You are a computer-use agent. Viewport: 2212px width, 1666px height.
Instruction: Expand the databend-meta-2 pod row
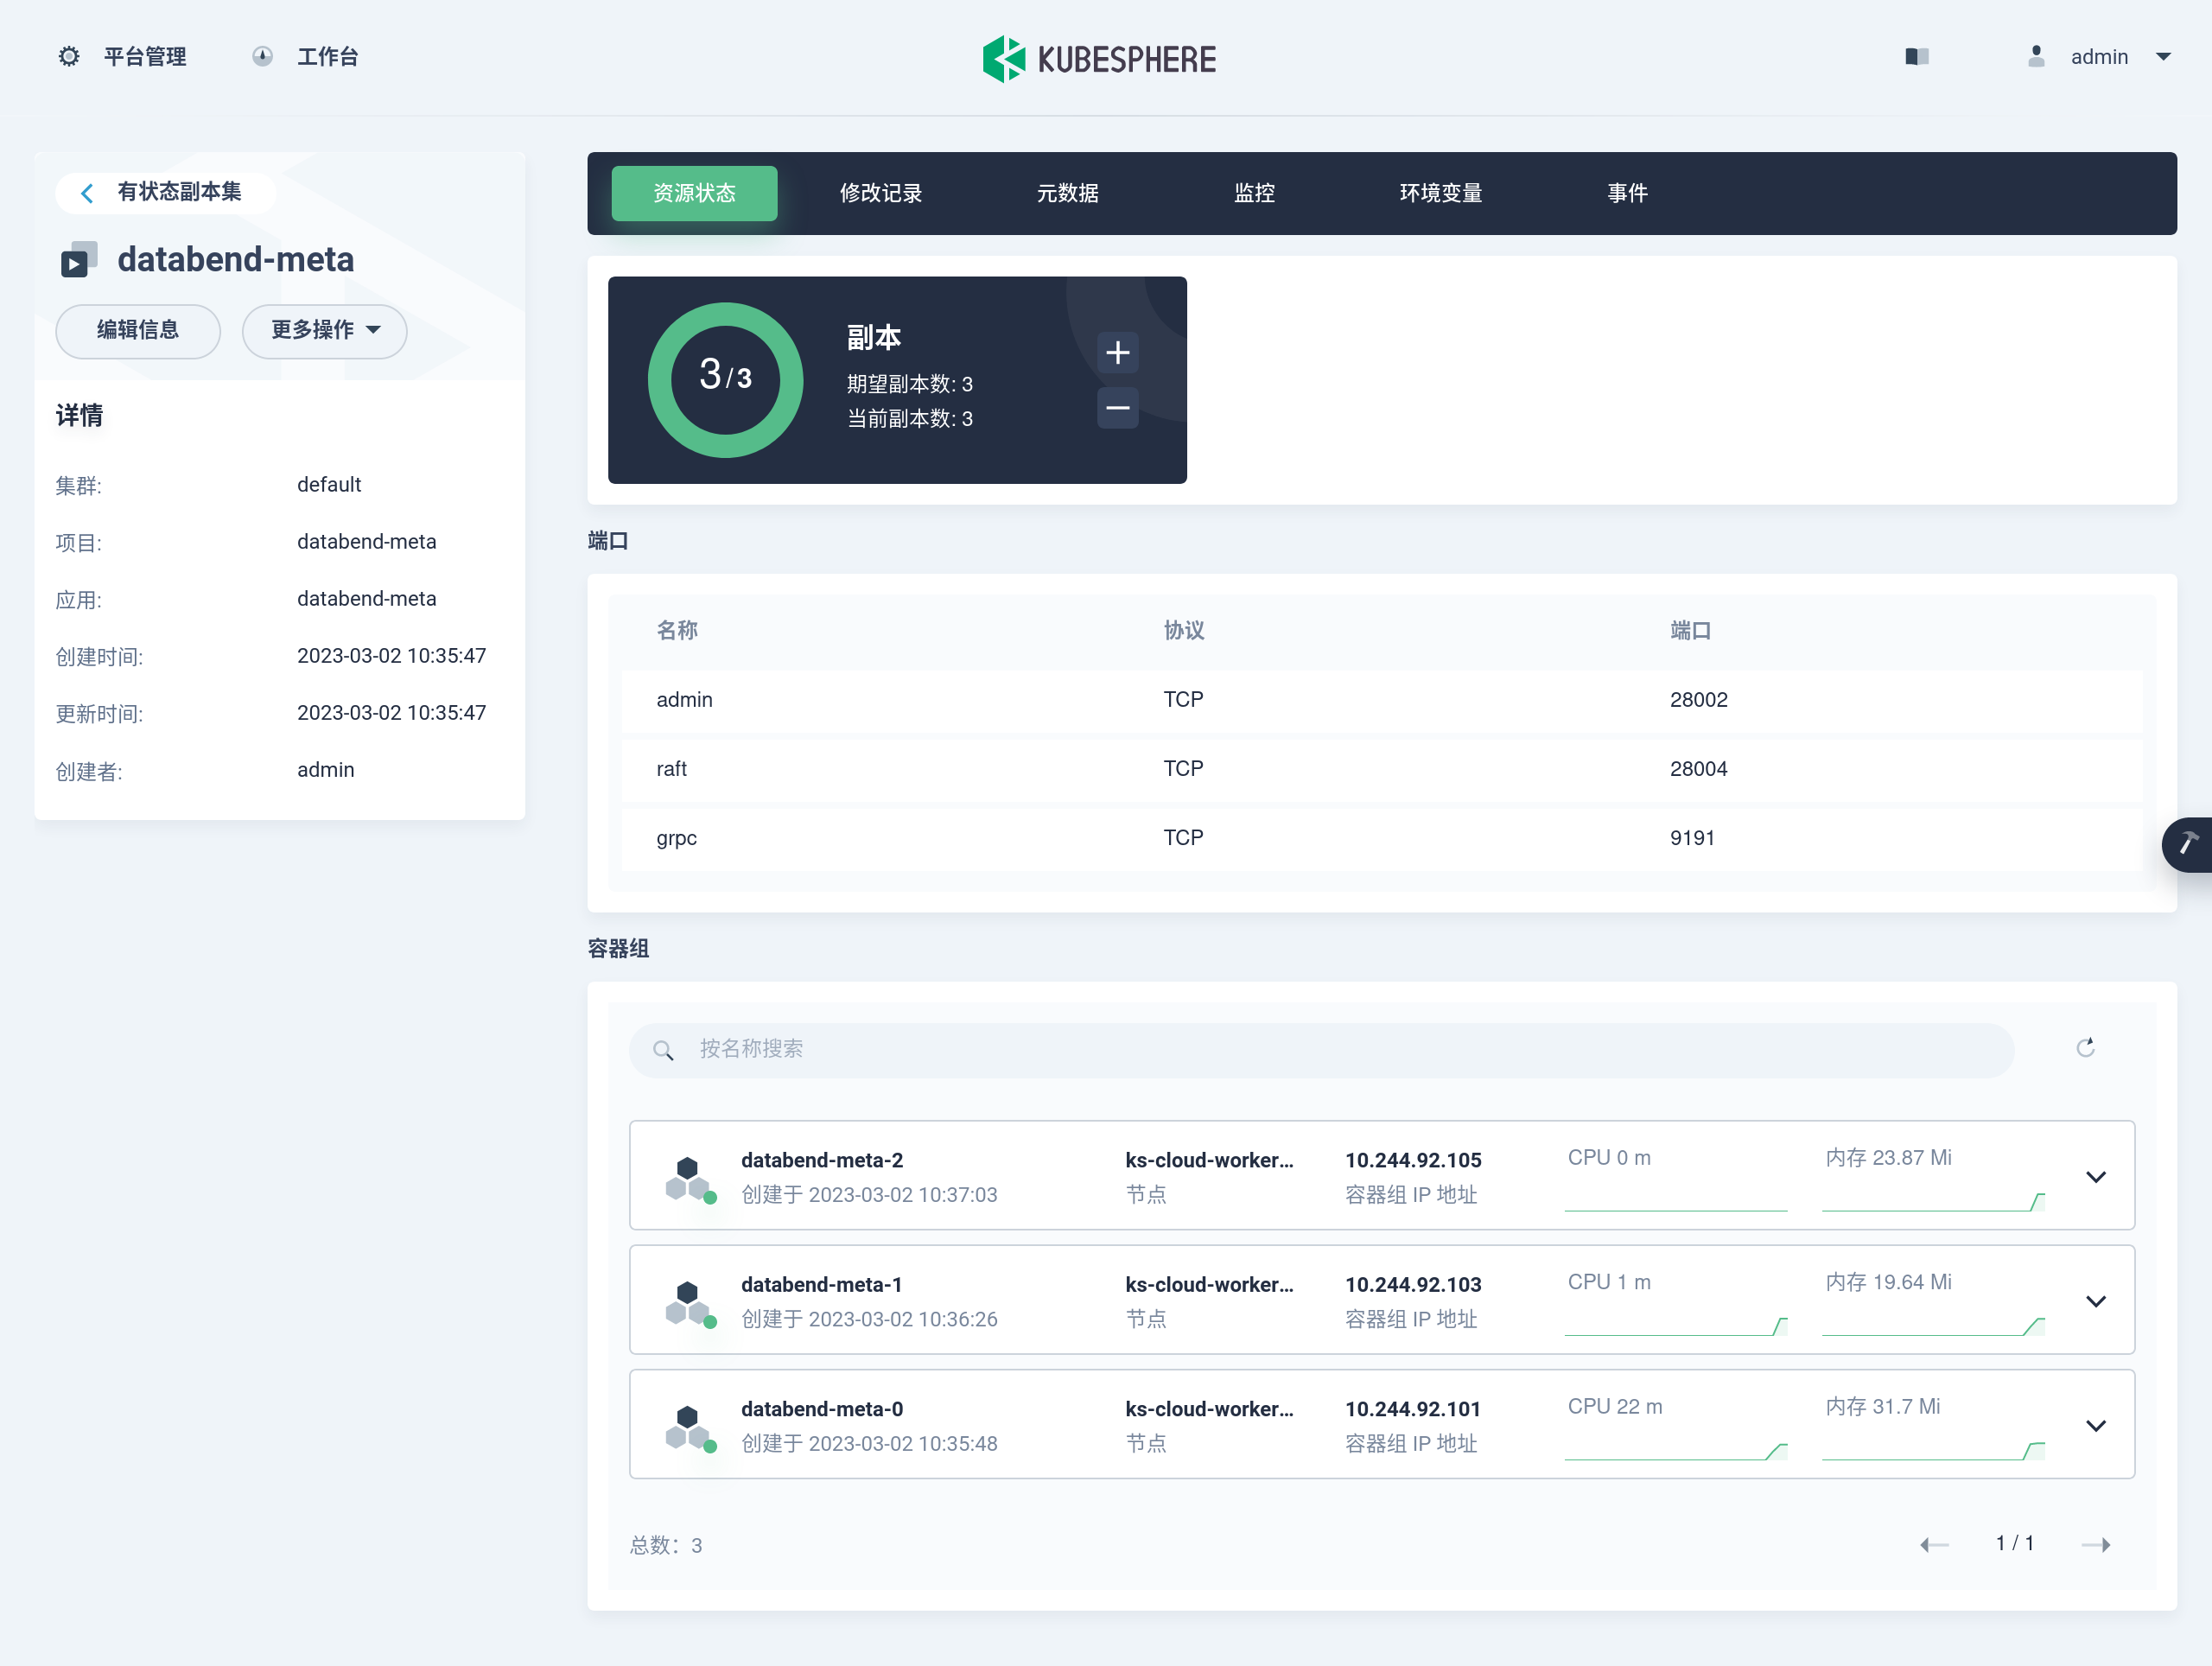pyautogui.click(x=2096, y=1177)
